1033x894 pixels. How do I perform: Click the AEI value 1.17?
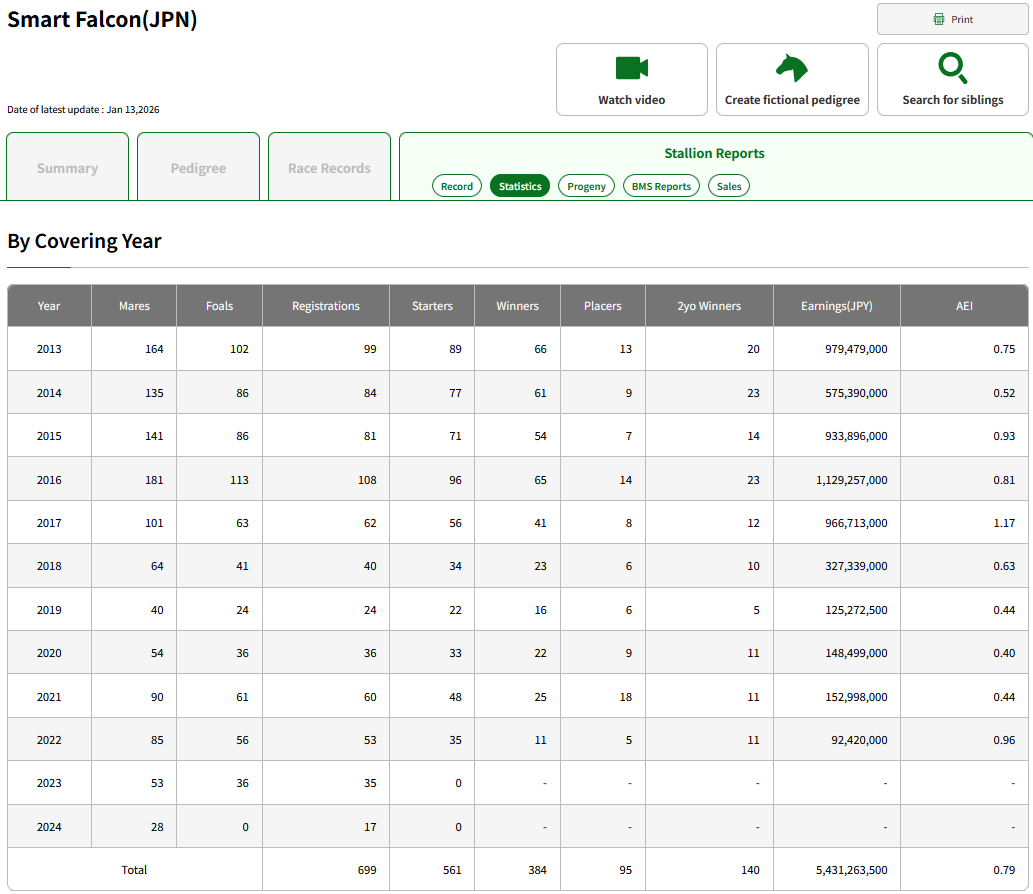click(1004, 523)
